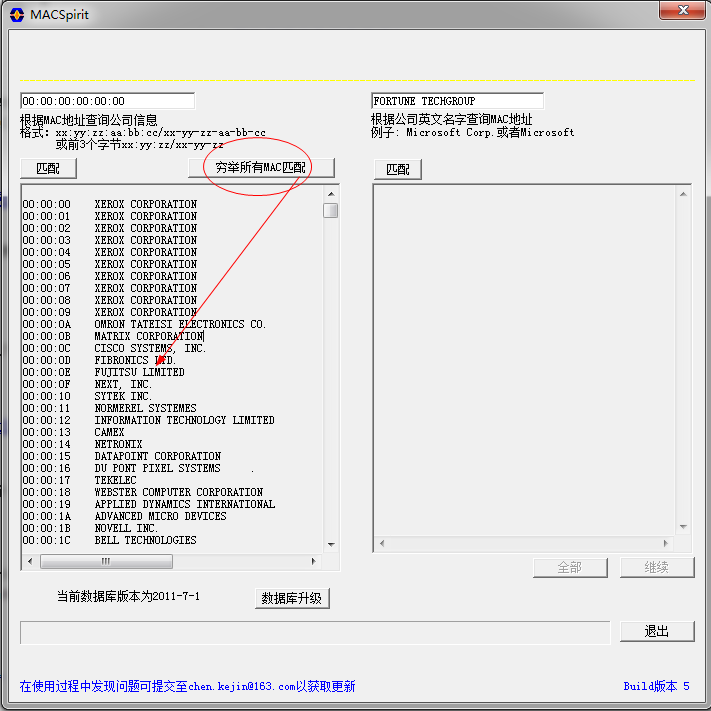Click the disabled 全部 button

coord(570,568)
